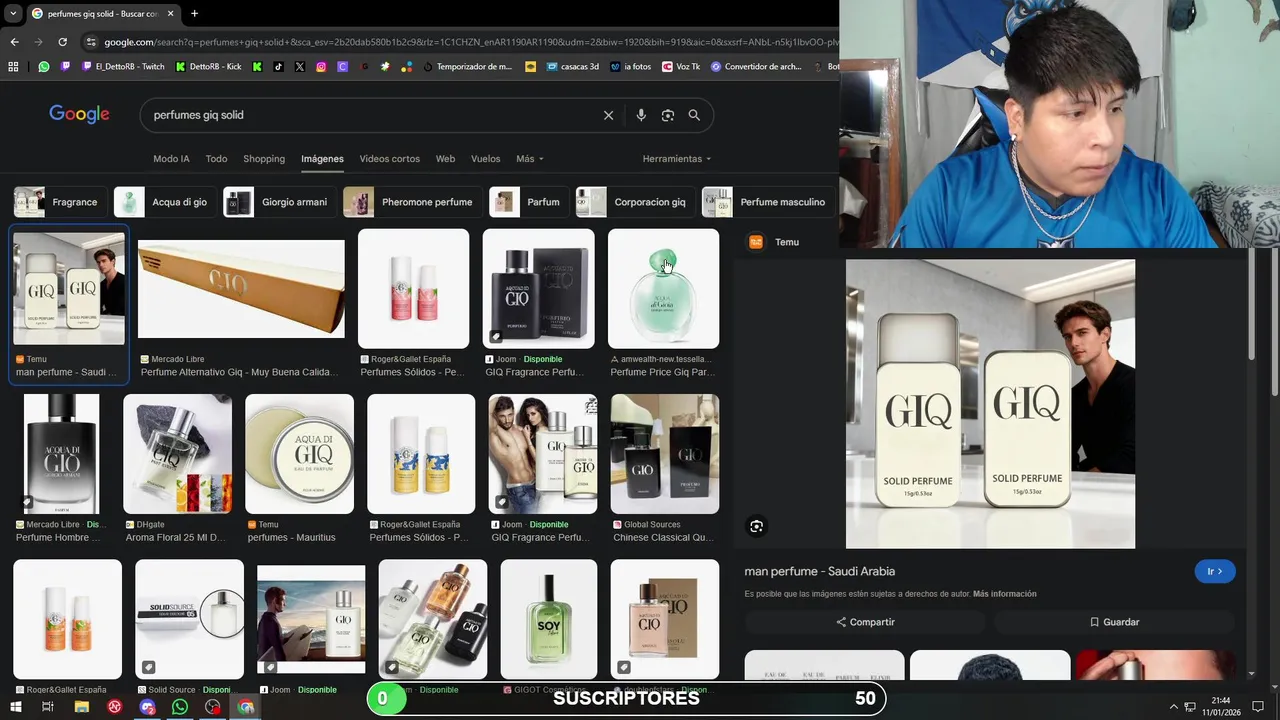Image resolution: width=1280 pixels, height=720 pixels.
Task: Show hidden system tray icons
Action: coord(1174,706)
